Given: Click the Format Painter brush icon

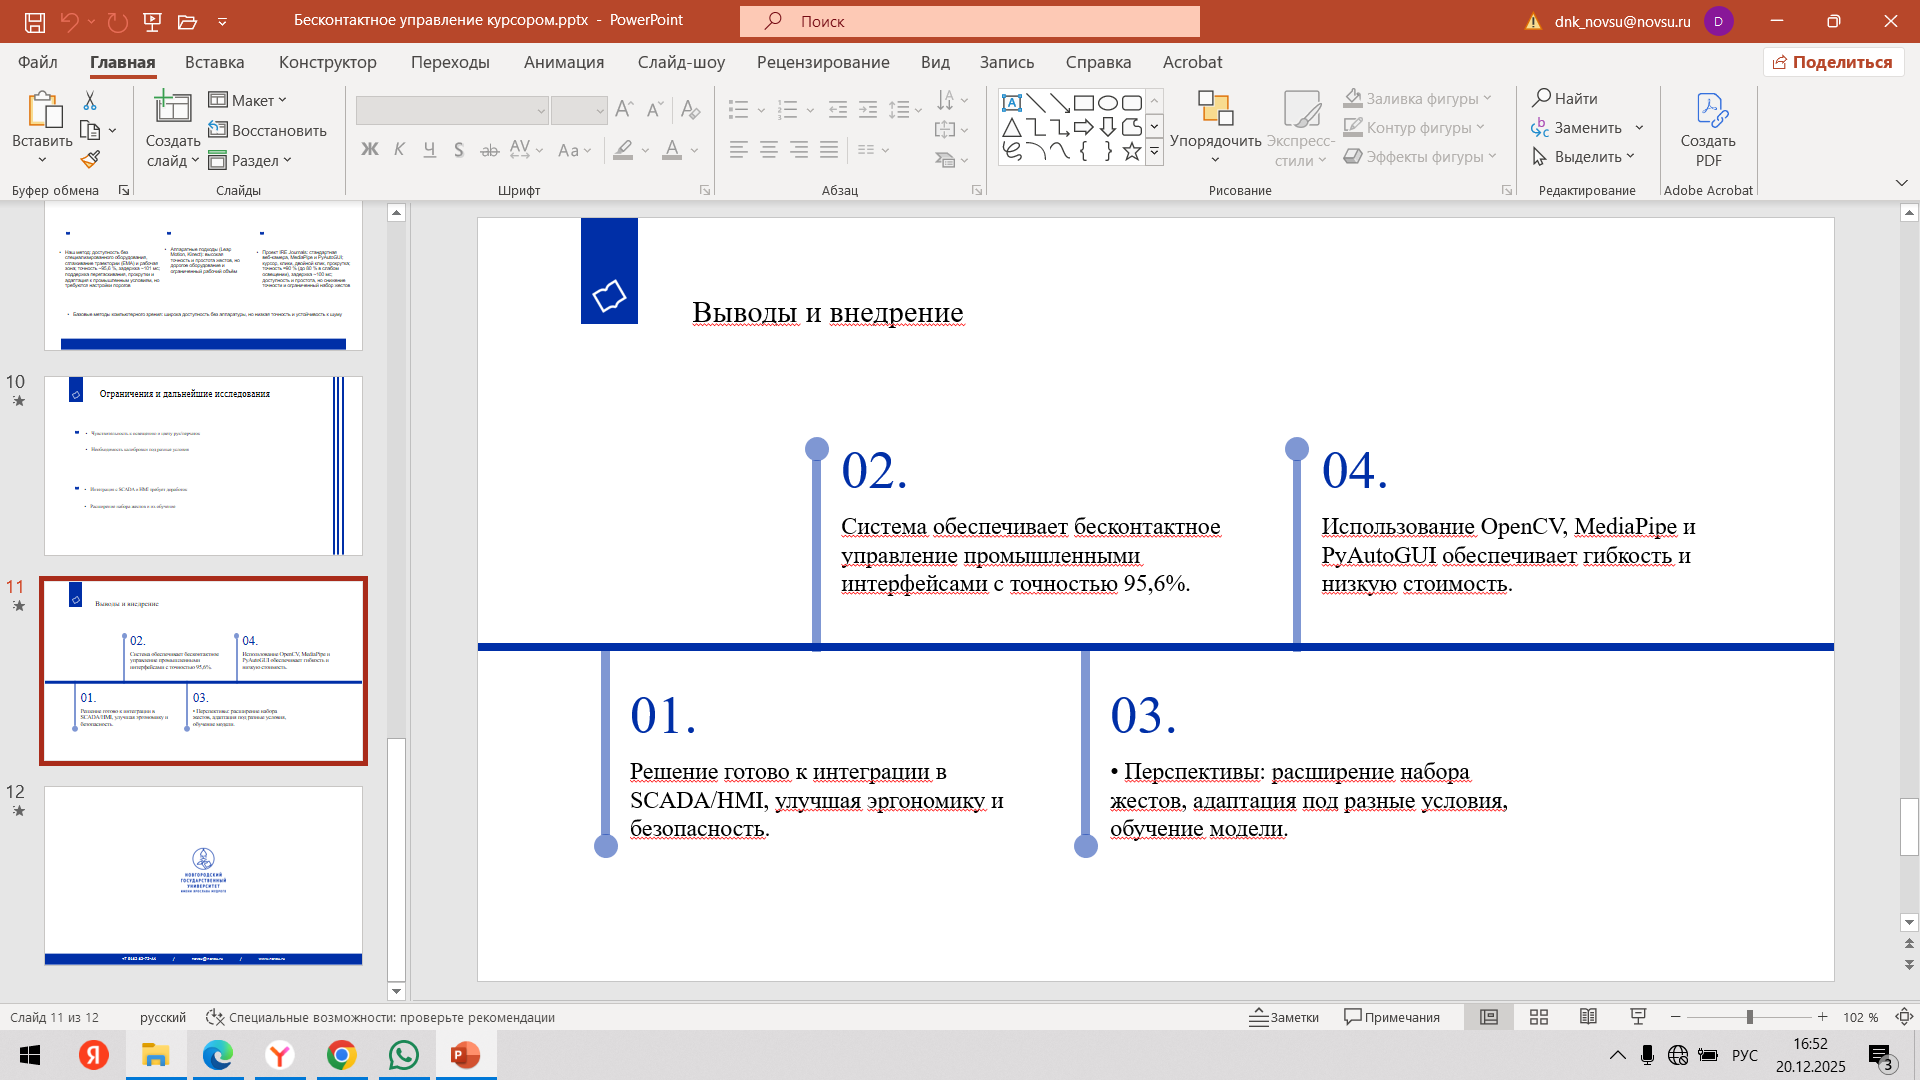Looking at the screenshot, I should click(91, 159).
